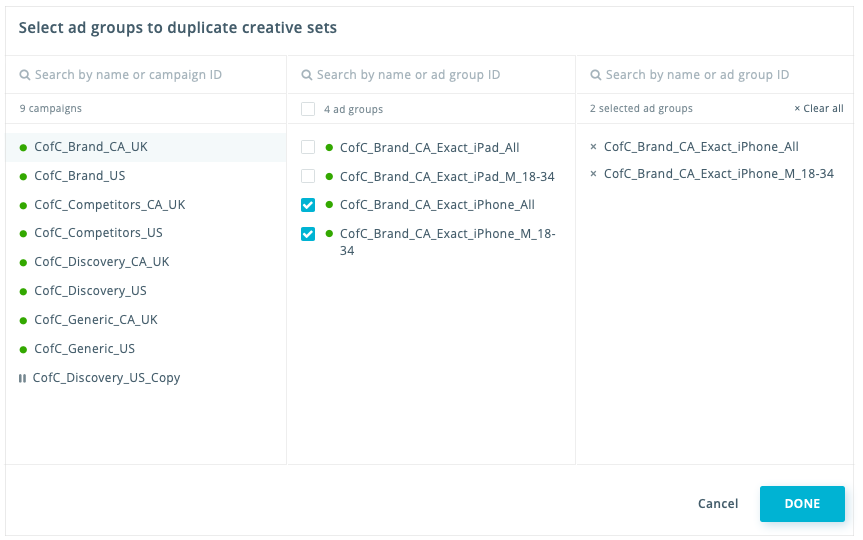Click ad group name CofC_Brand_CA_Exact_iPad_M_18-34
The width and height of the screenshot is (863, 540).
tap(447, 177)
